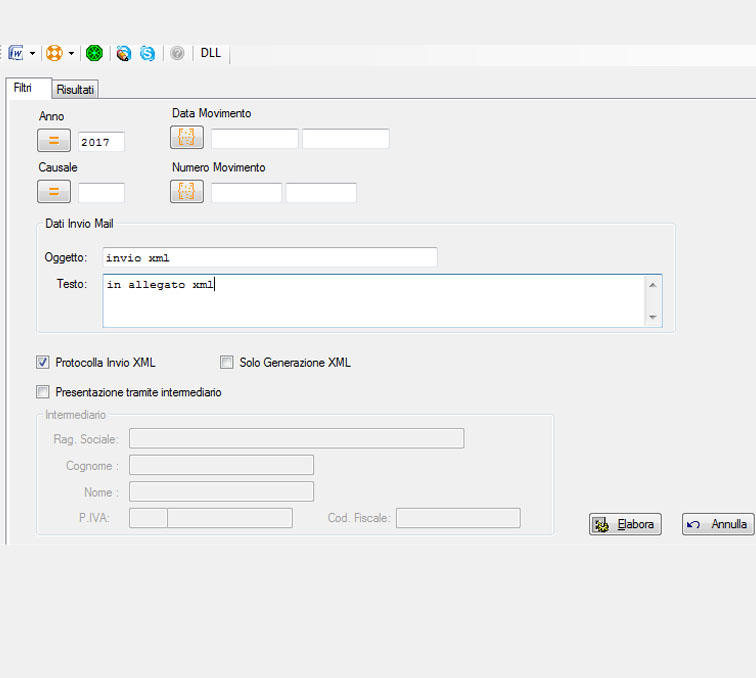Click the equals operator button for Causale
756x678 pixels.
coord(54,191)
